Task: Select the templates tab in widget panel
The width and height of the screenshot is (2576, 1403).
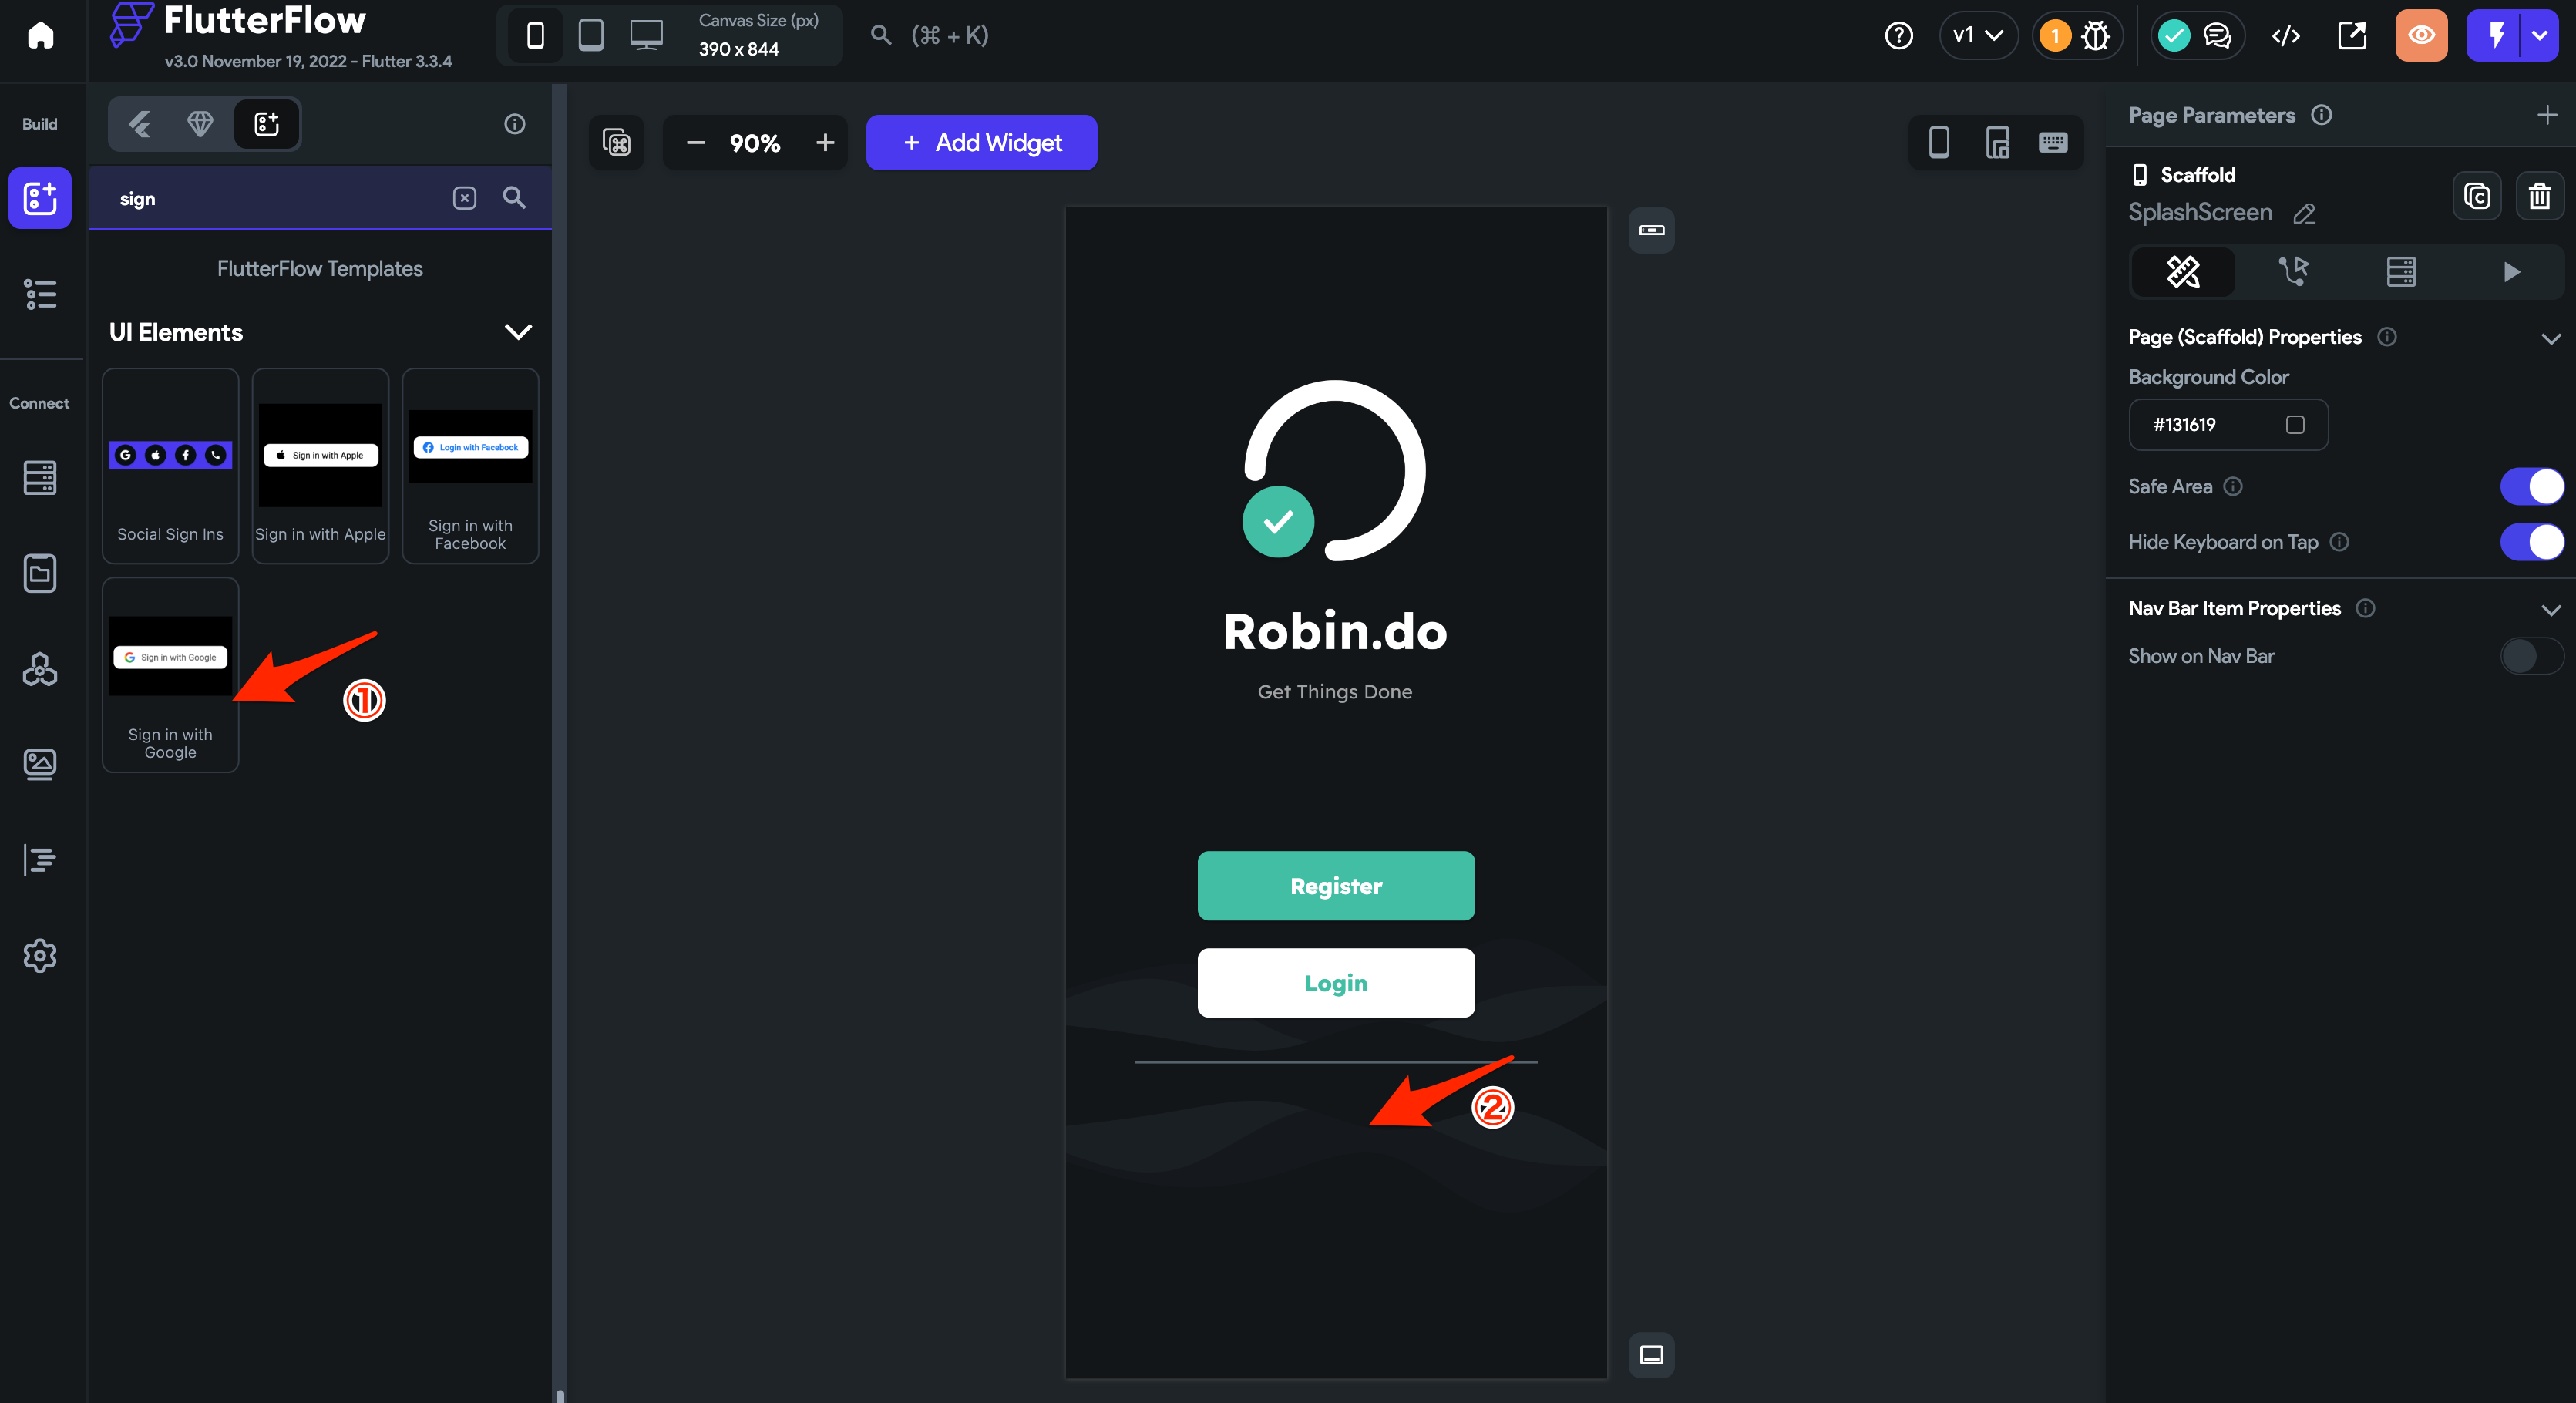Action: click(266, 124)
